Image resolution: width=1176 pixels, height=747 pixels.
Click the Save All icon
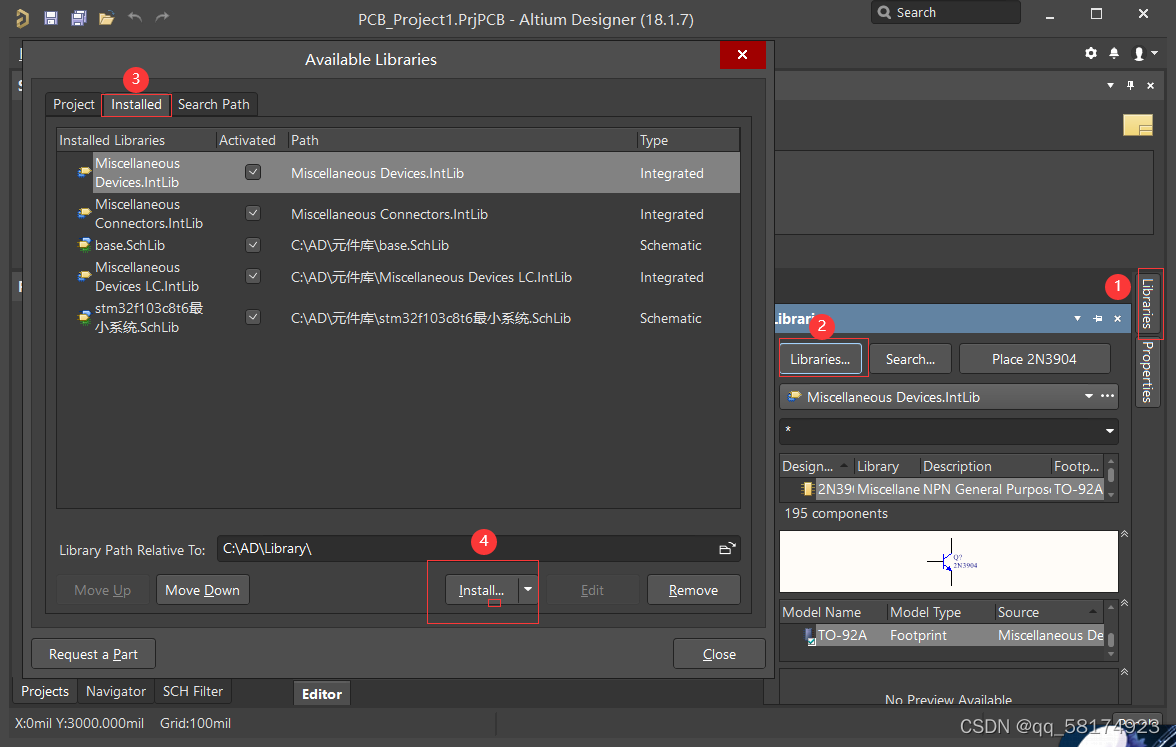(x=78, y=18)
